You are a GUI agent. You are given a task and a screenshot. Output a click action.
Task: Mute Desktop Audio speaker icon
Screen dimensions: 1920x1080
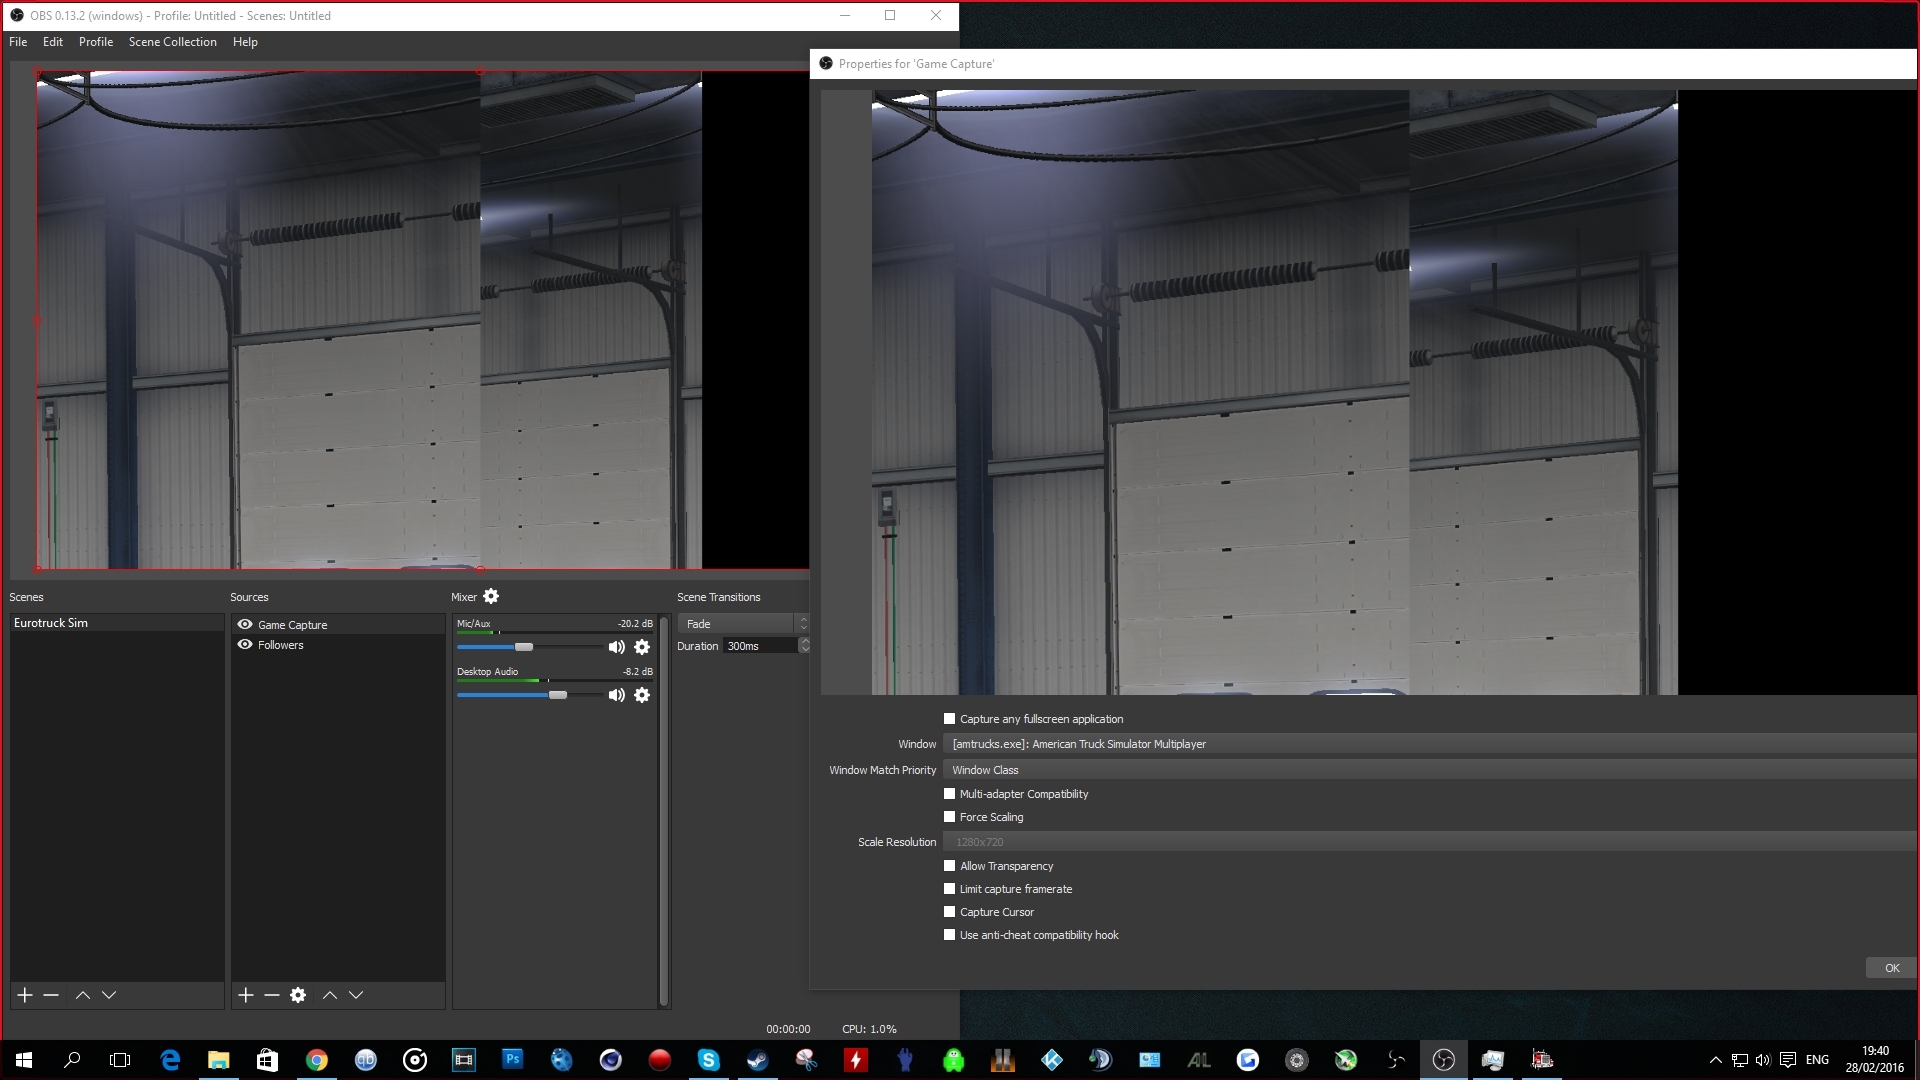click(616, 695)
